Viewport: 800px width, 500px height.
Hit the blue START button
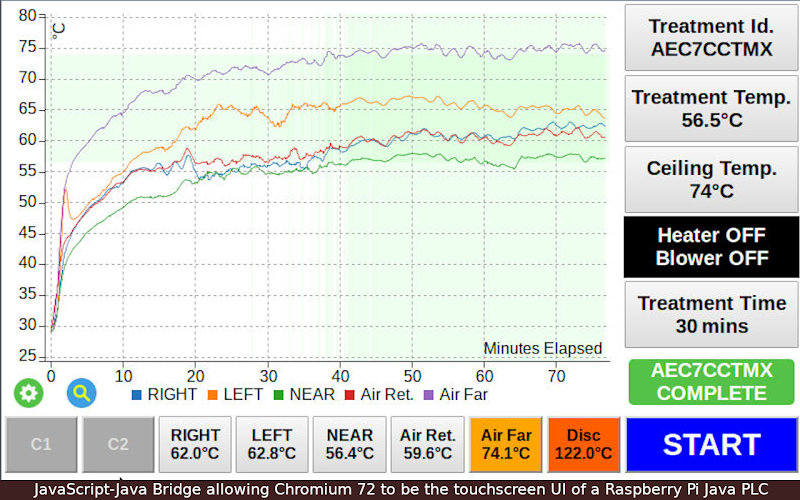(x=712, y=444)
